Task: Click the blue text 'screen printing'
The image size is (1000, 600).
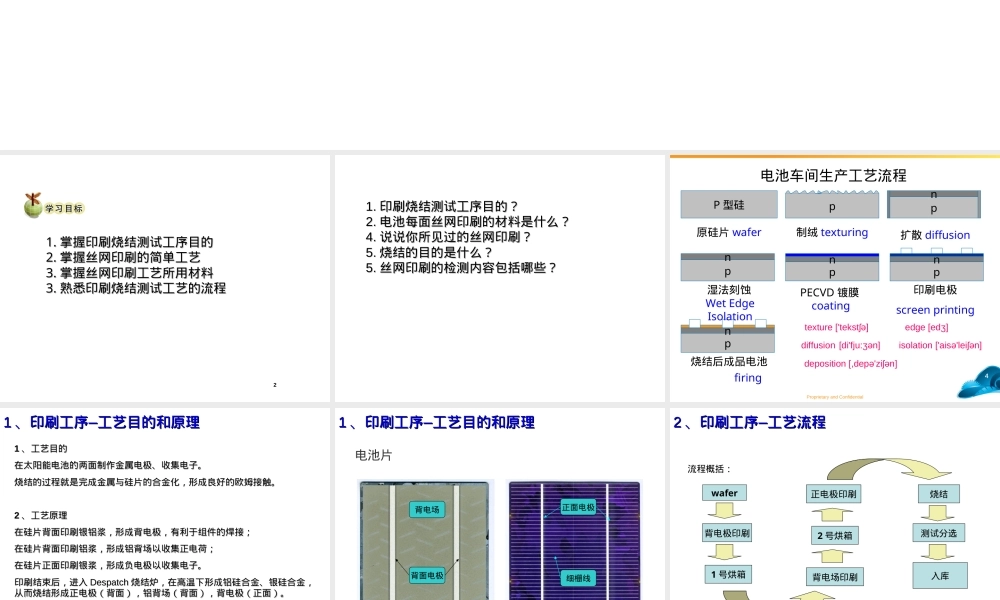Action: point(935,311)
